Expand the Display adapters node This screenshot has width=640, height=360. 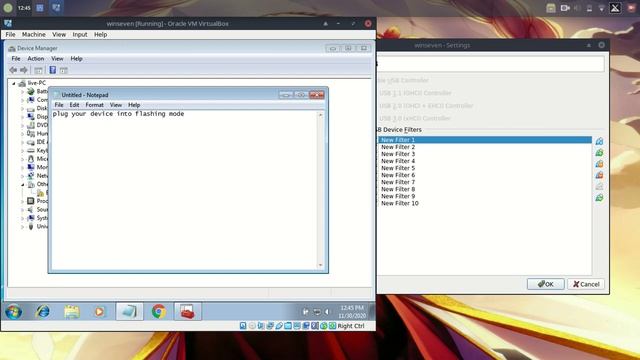[22, 117]
